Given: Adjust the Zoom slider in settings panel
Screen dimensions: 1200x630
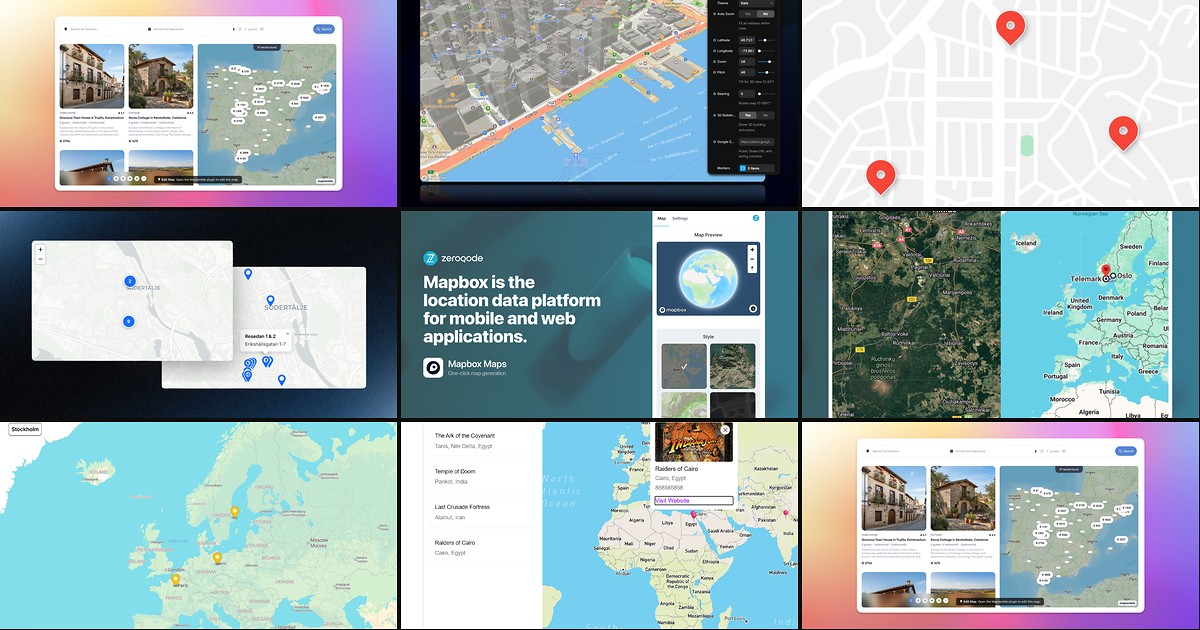Looking at the screenshot, I should [766, 61].
